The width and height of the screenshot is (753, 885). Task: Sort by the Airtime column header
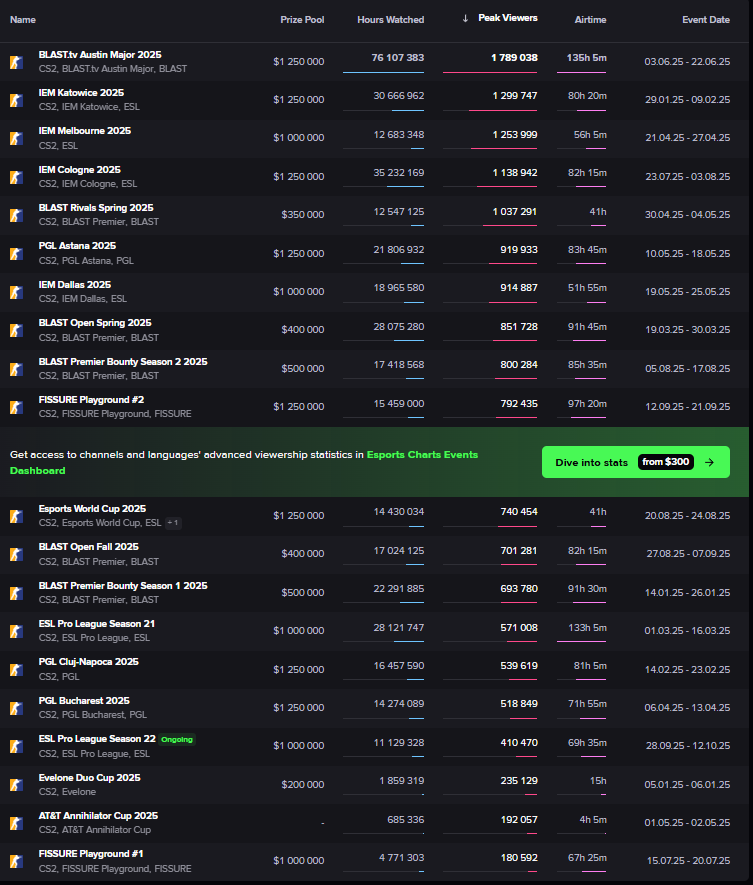(590, 19)
